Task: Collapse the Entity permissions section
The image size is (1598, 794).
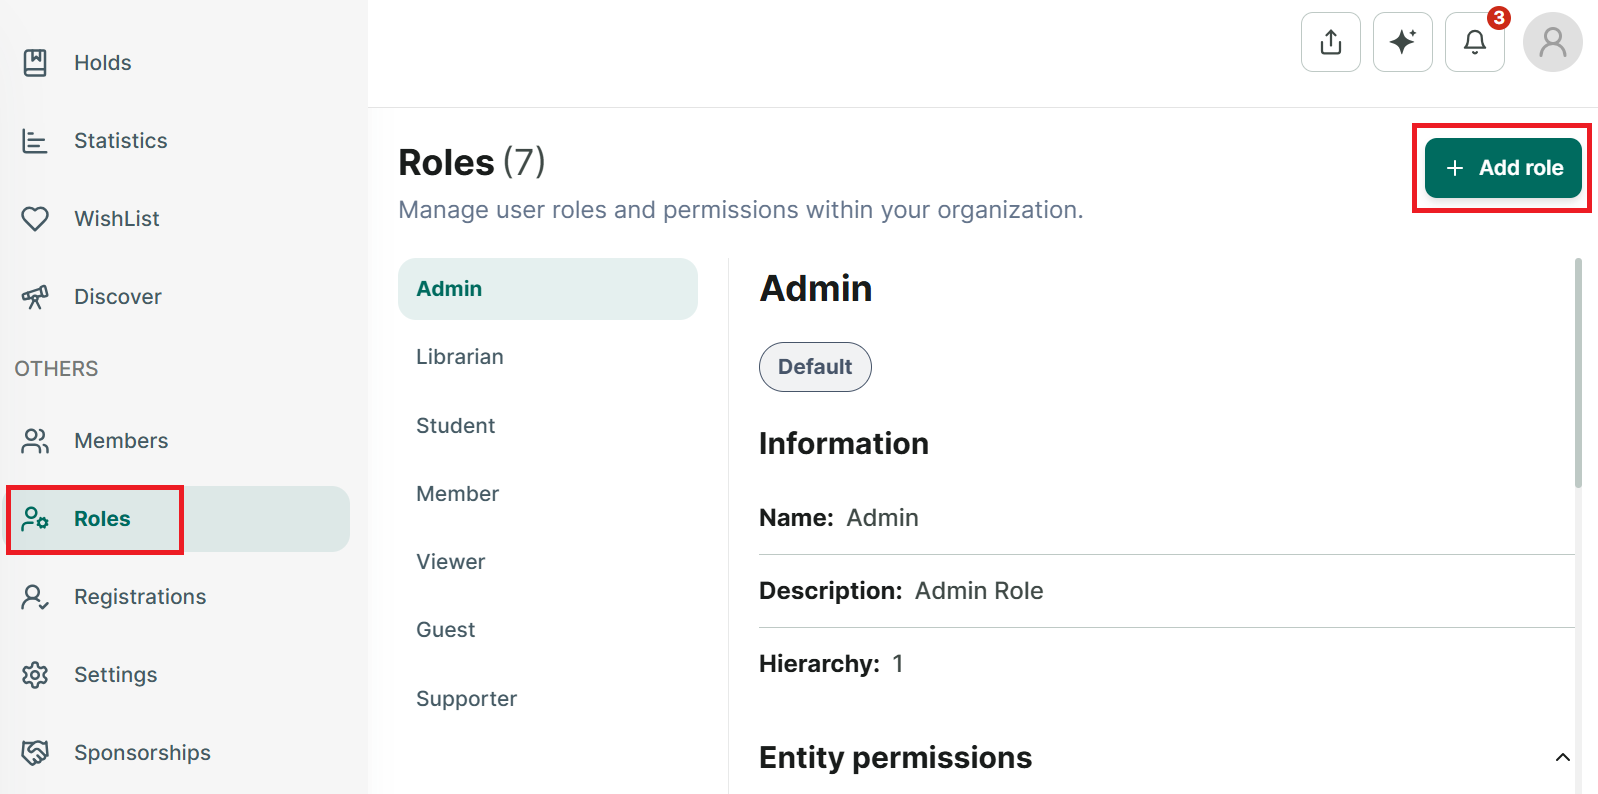Action: coord(1562,758)
